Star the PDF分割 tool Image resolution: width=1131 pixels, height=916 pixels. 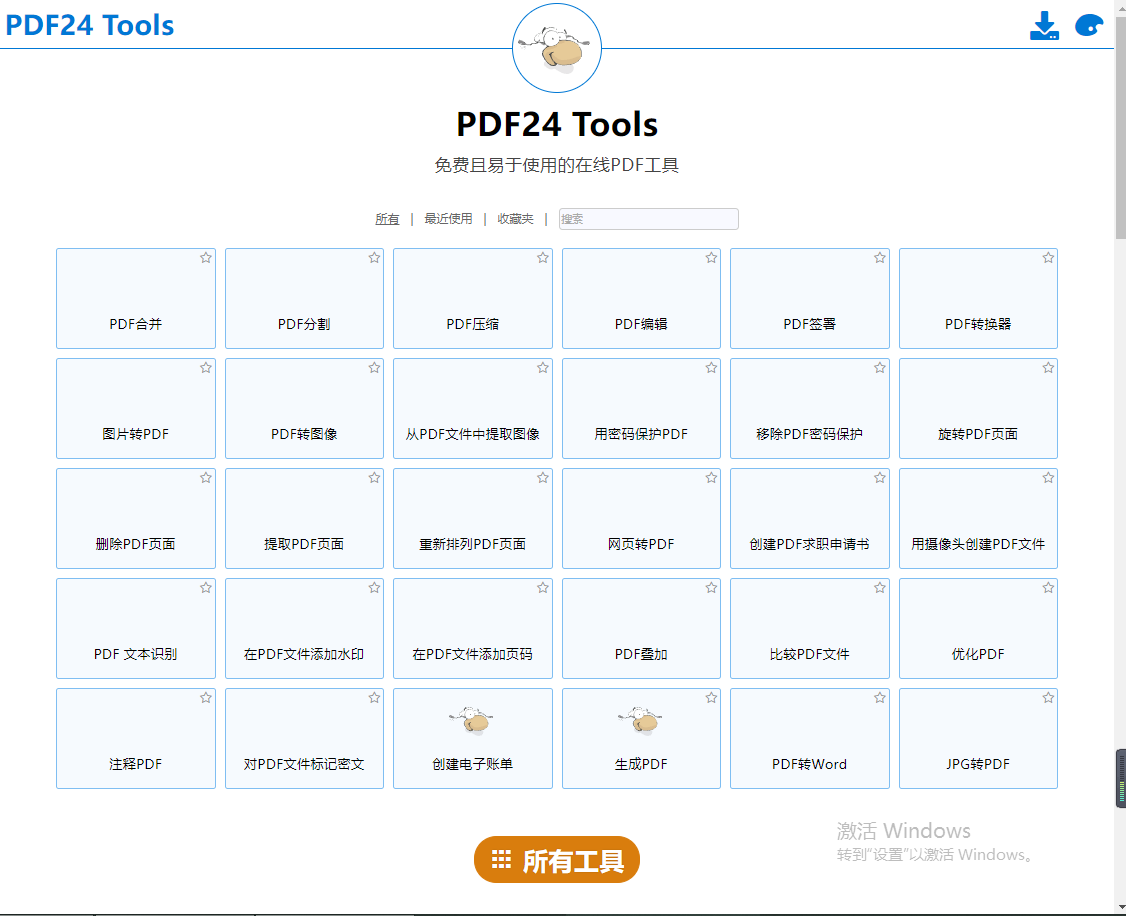tap(374, 257)
